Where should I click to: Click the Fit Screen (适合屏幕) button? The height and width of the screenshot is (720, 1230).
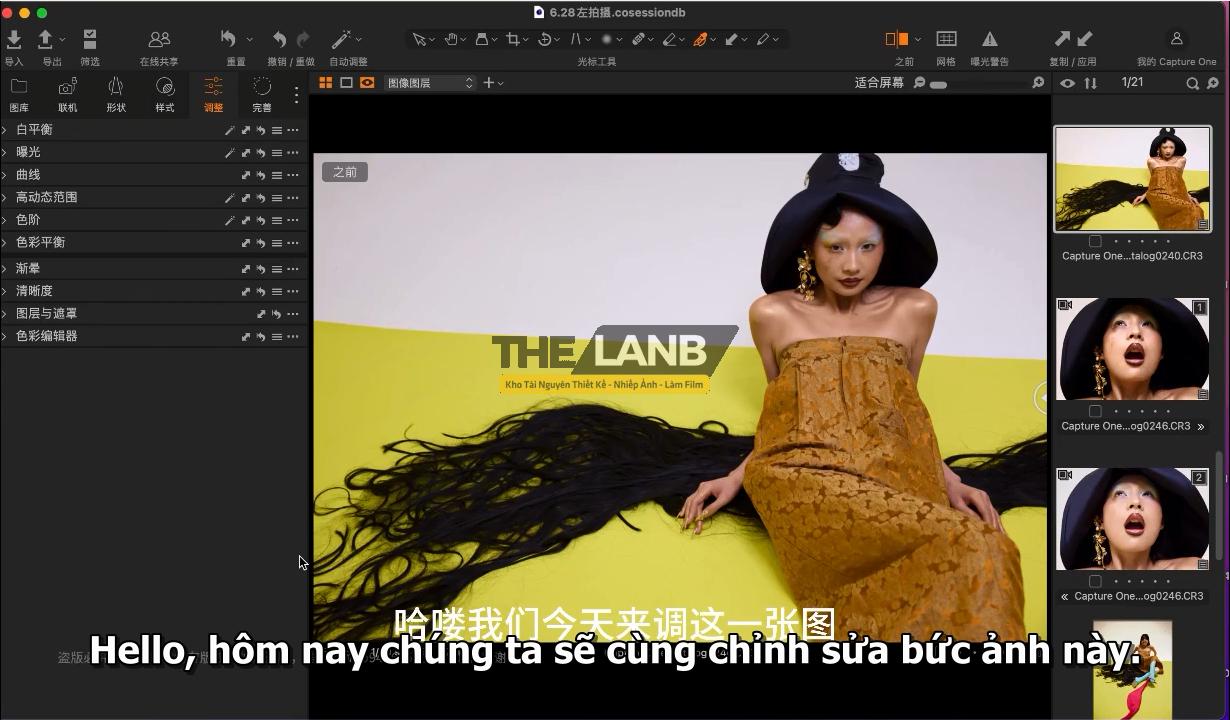coord(878,83)
